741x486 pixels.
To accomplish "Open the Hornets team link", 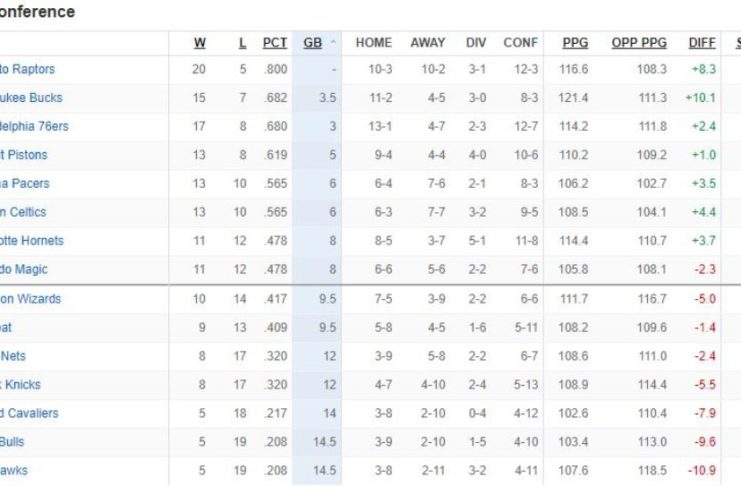I will pyautogui.click(x=32, y=241).
